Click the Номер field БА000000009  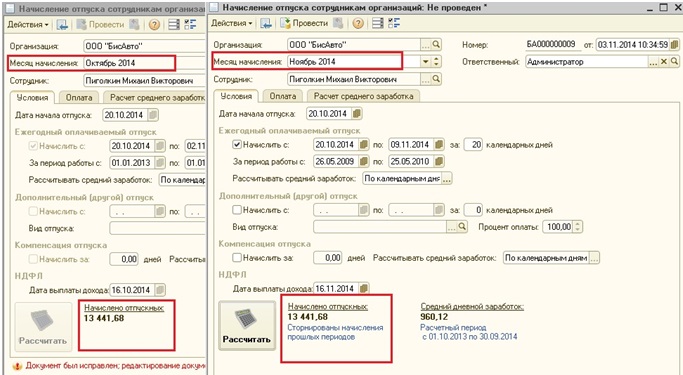(x=553, y=44)
